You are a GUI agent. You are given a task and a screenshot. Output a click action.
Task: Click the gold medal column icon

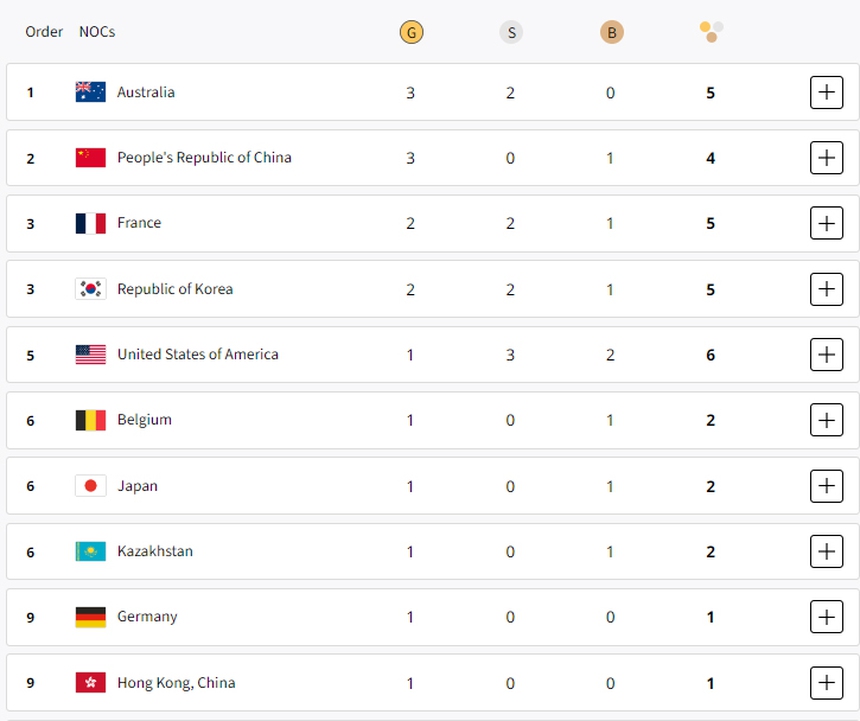pos(410,31)
